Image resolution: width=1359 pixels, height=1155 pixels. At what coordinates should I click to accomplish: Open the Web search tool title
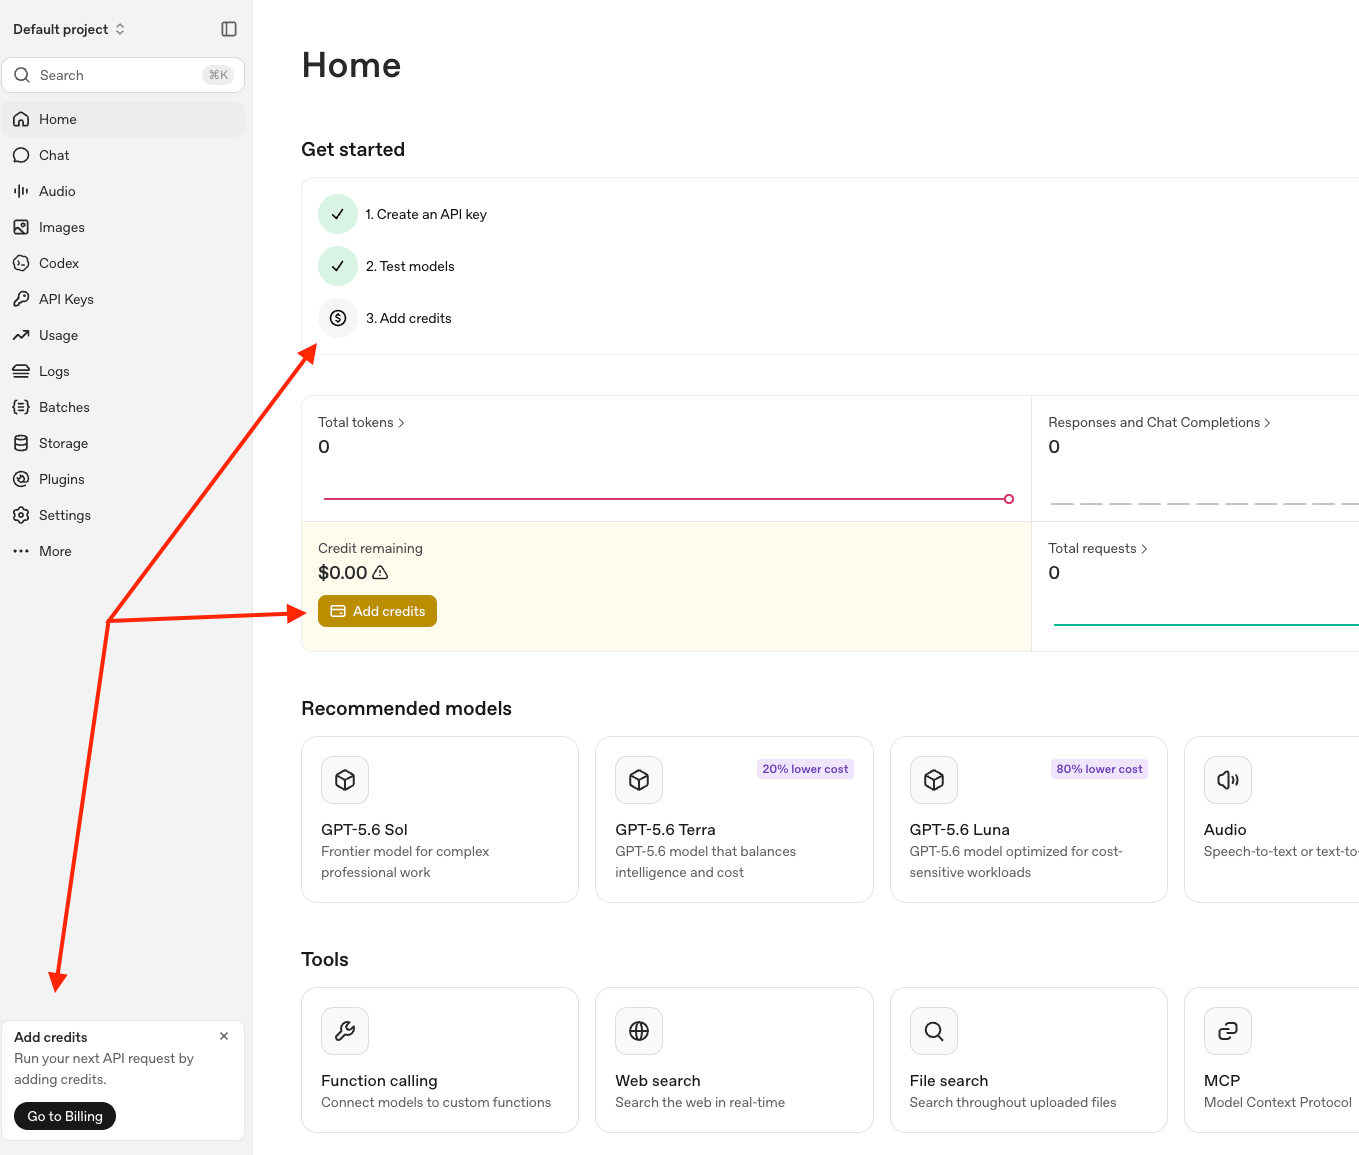[658, 1080]
